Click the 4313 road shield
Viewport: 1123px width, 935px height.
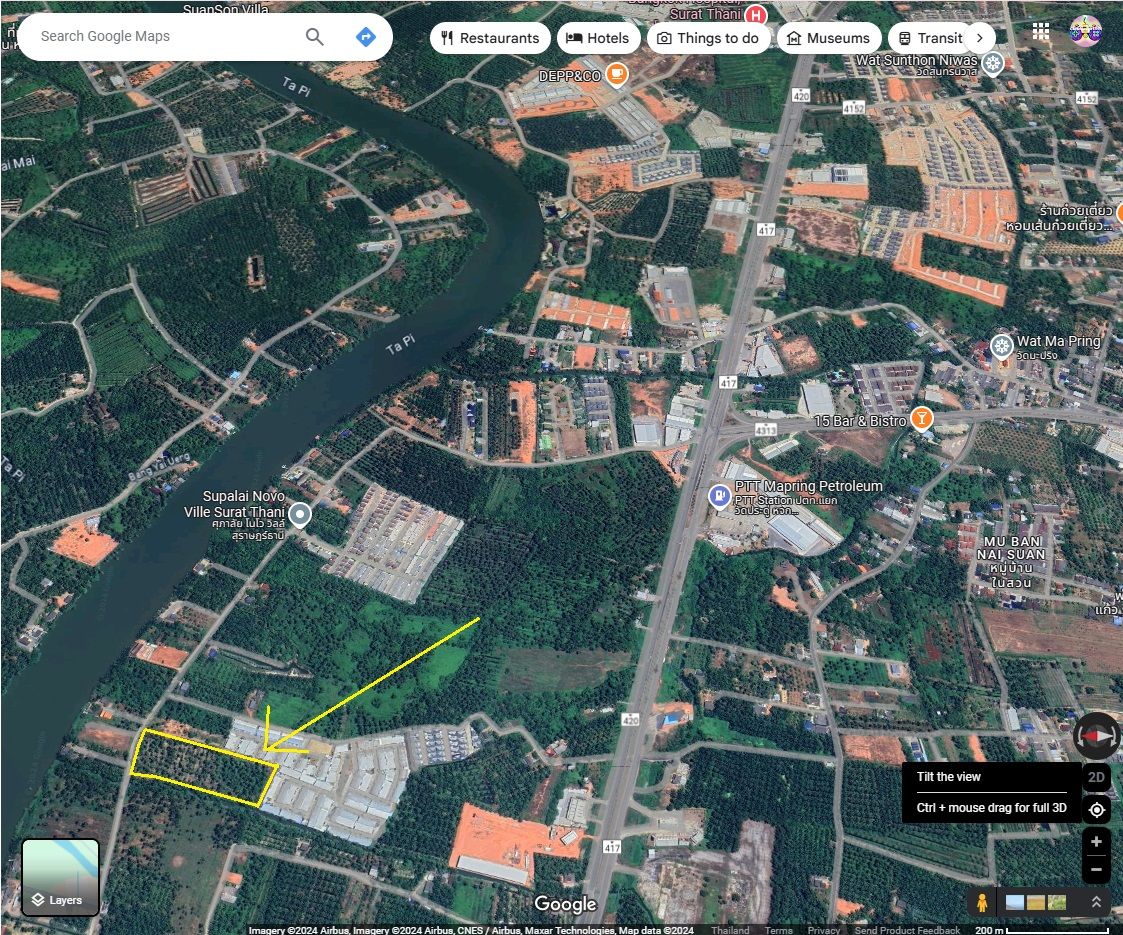point(766,430)
